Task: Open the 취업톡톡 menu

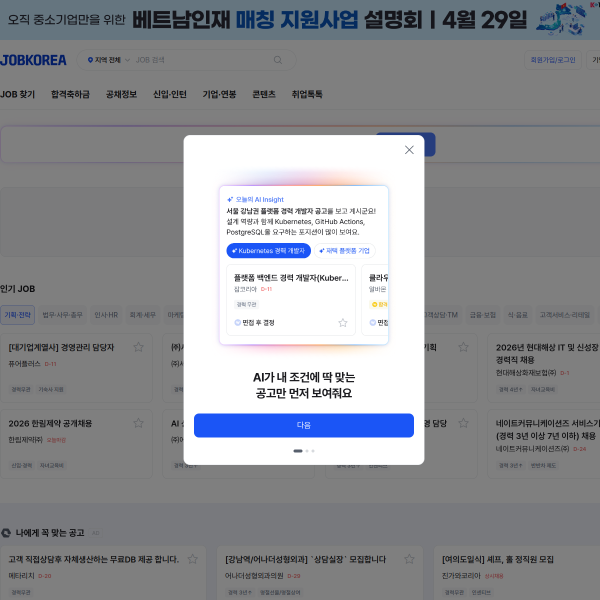Action: tap(307, 94)
